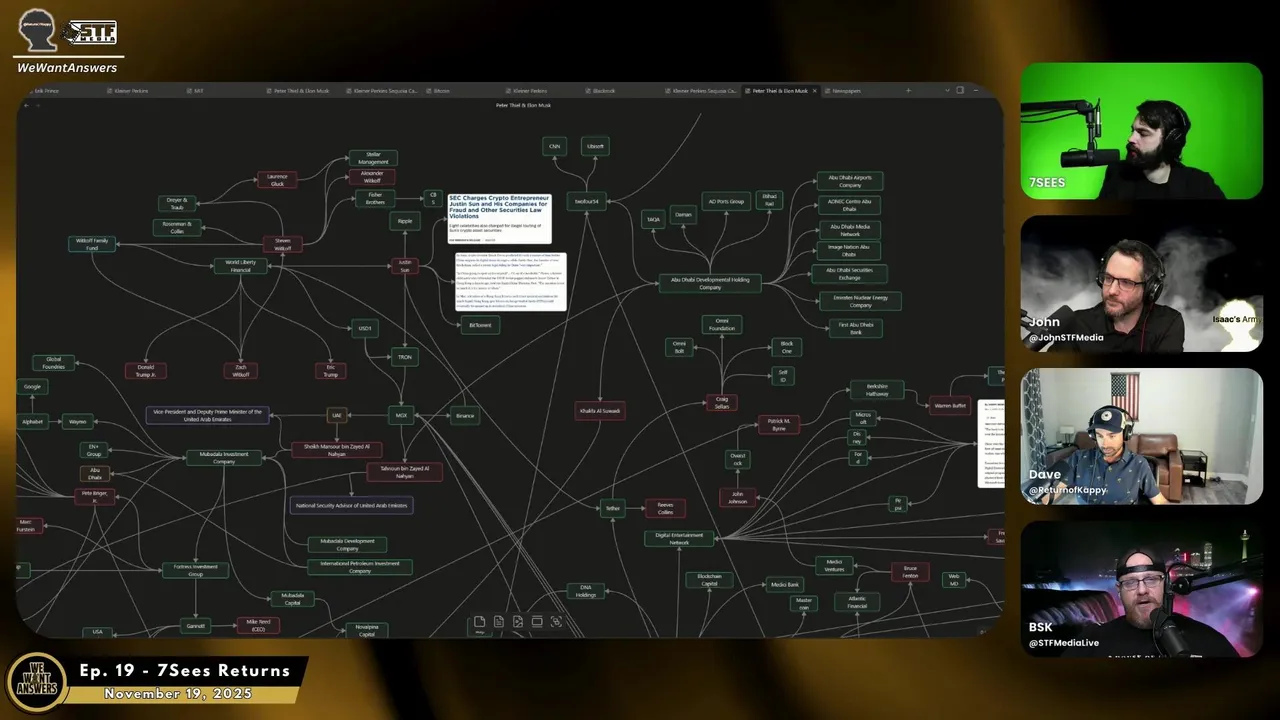
Task: Close the active Peter Thiel & Elon Musk tab
Action: tap(815, 91)
